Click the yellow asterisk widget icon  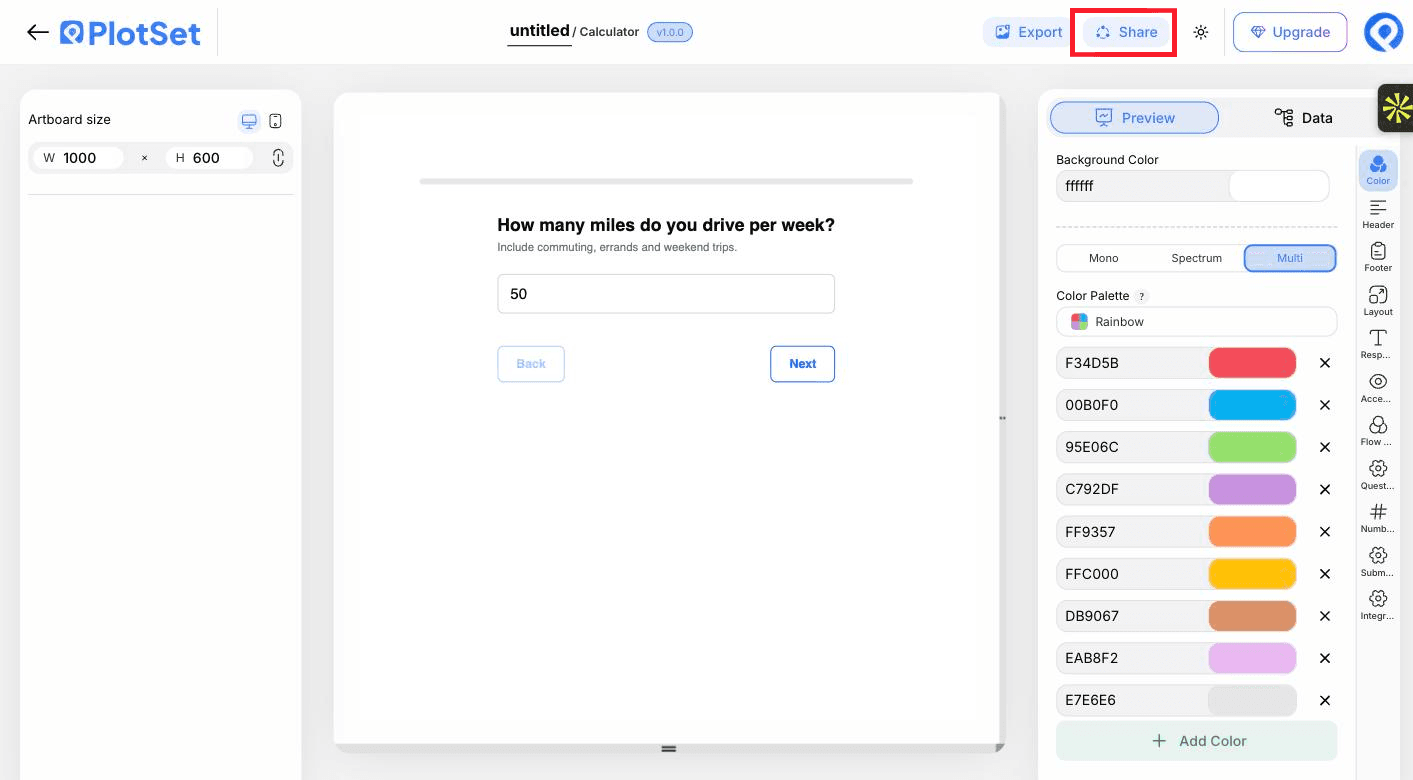coord(1395,108)
